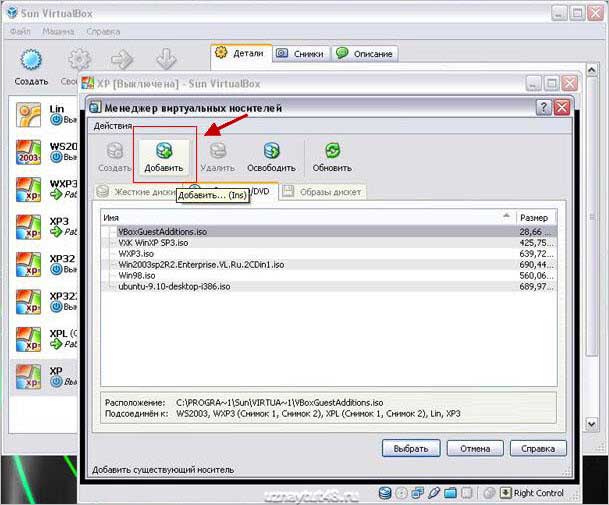Select the WXP3 machine icon

pos(28,190)
